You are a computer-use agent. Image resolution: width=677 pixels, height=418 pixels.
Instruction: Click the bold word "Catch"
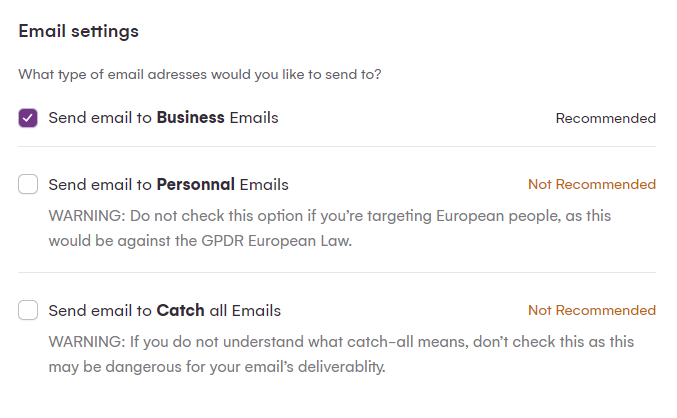tap(180, 310)
